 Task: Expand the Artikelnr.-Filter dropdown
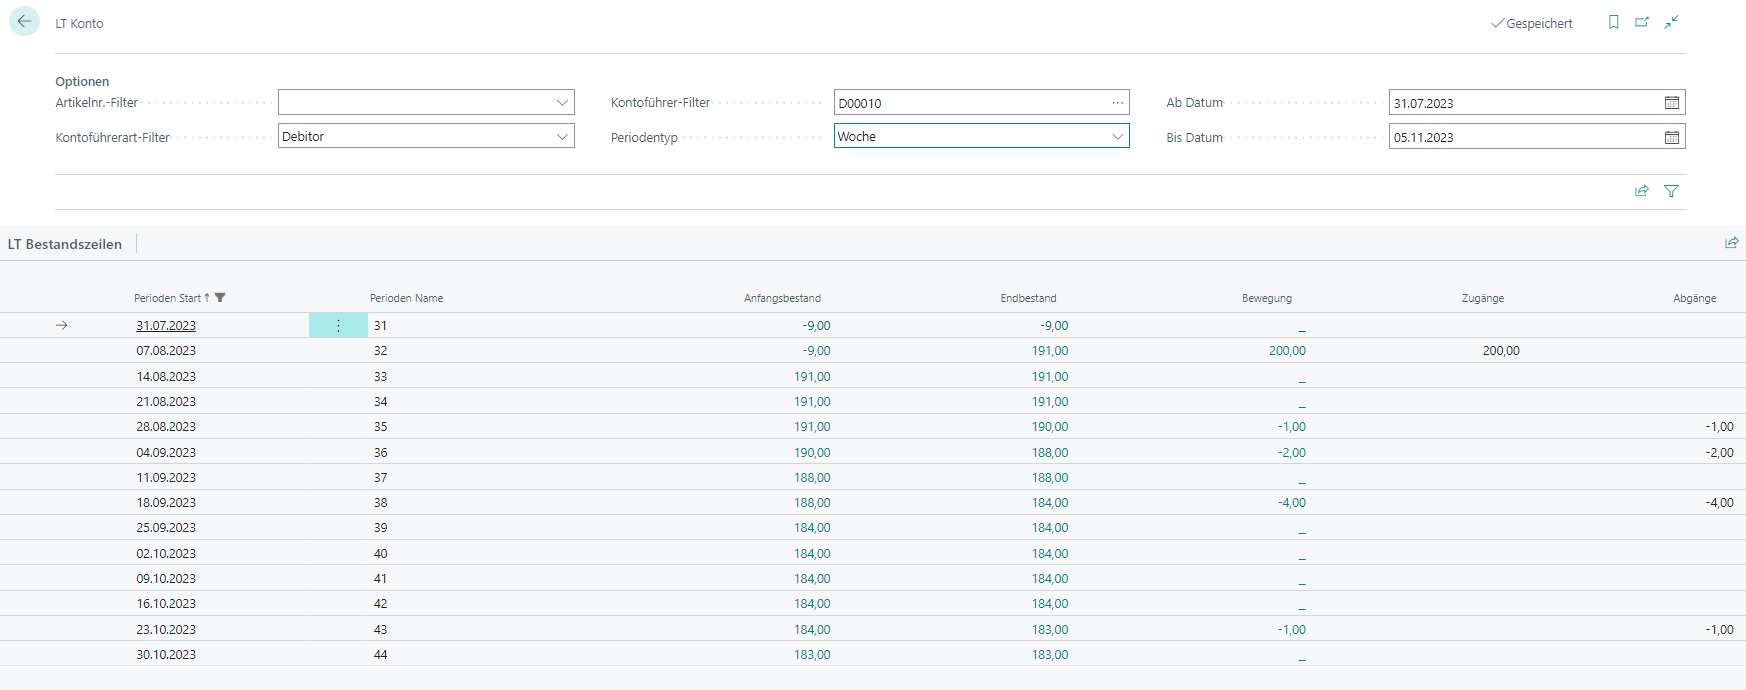coord(562,103)
